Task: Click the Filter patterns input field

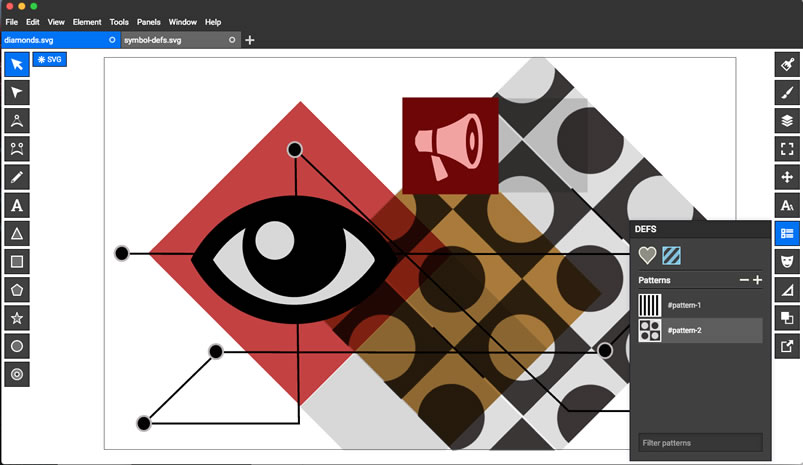Action: click(700, 442)
